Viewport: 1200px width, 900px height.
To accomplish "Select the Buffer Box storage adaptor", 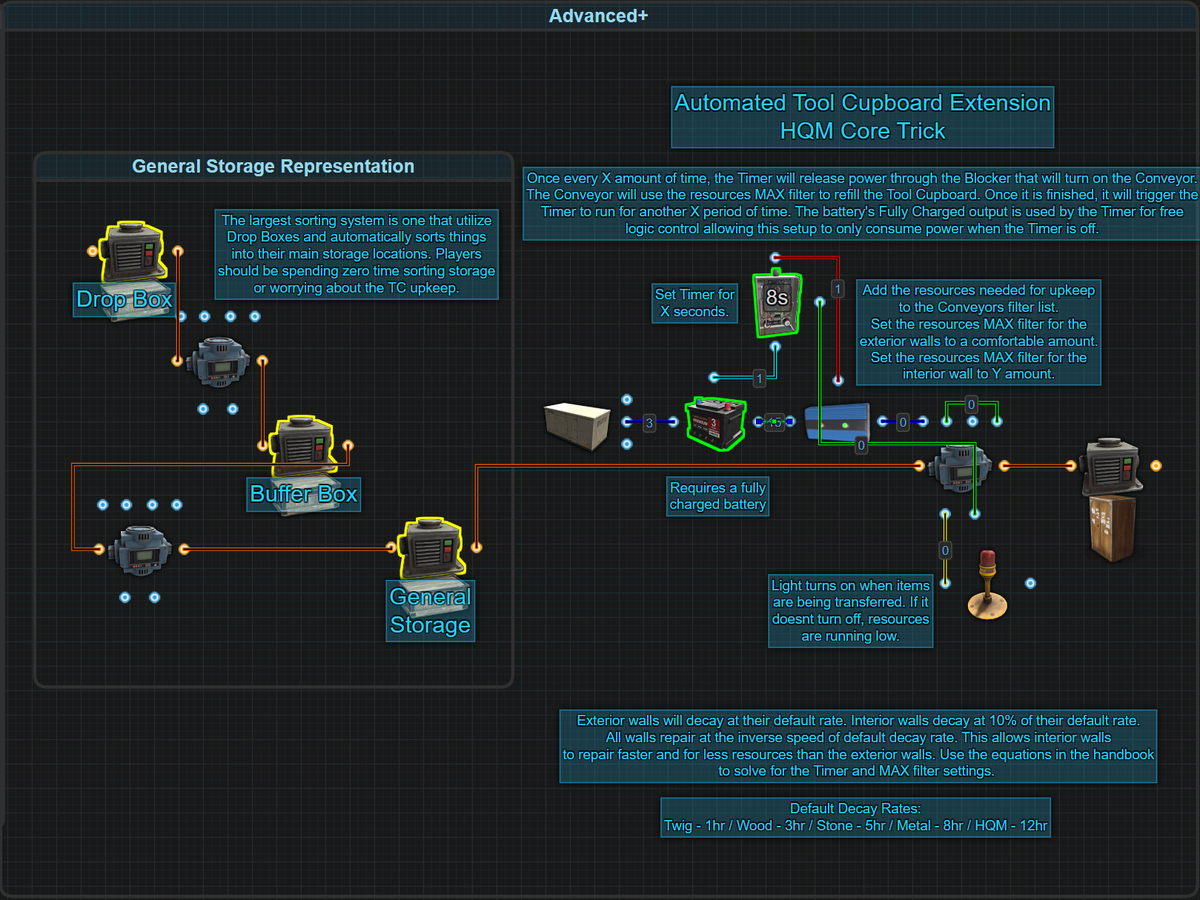I will coord(304,446).
